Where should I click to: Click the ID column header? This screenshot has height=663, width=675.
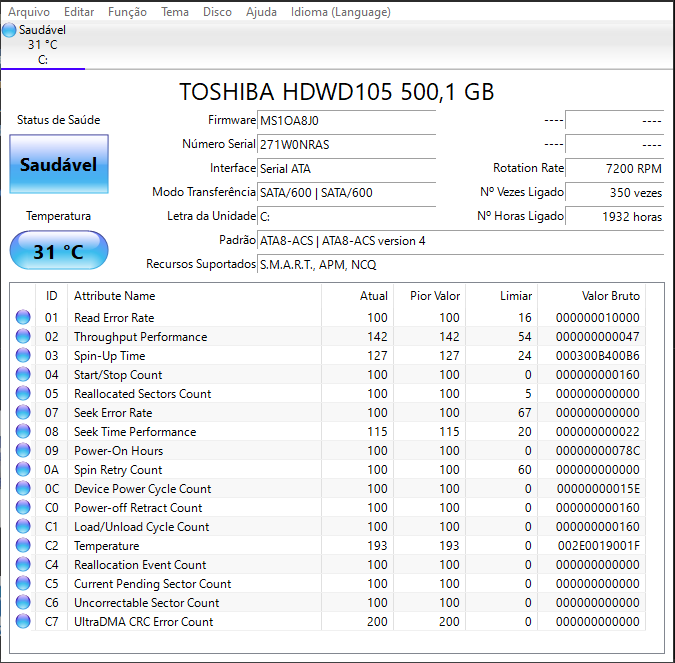tap(51, 296)
